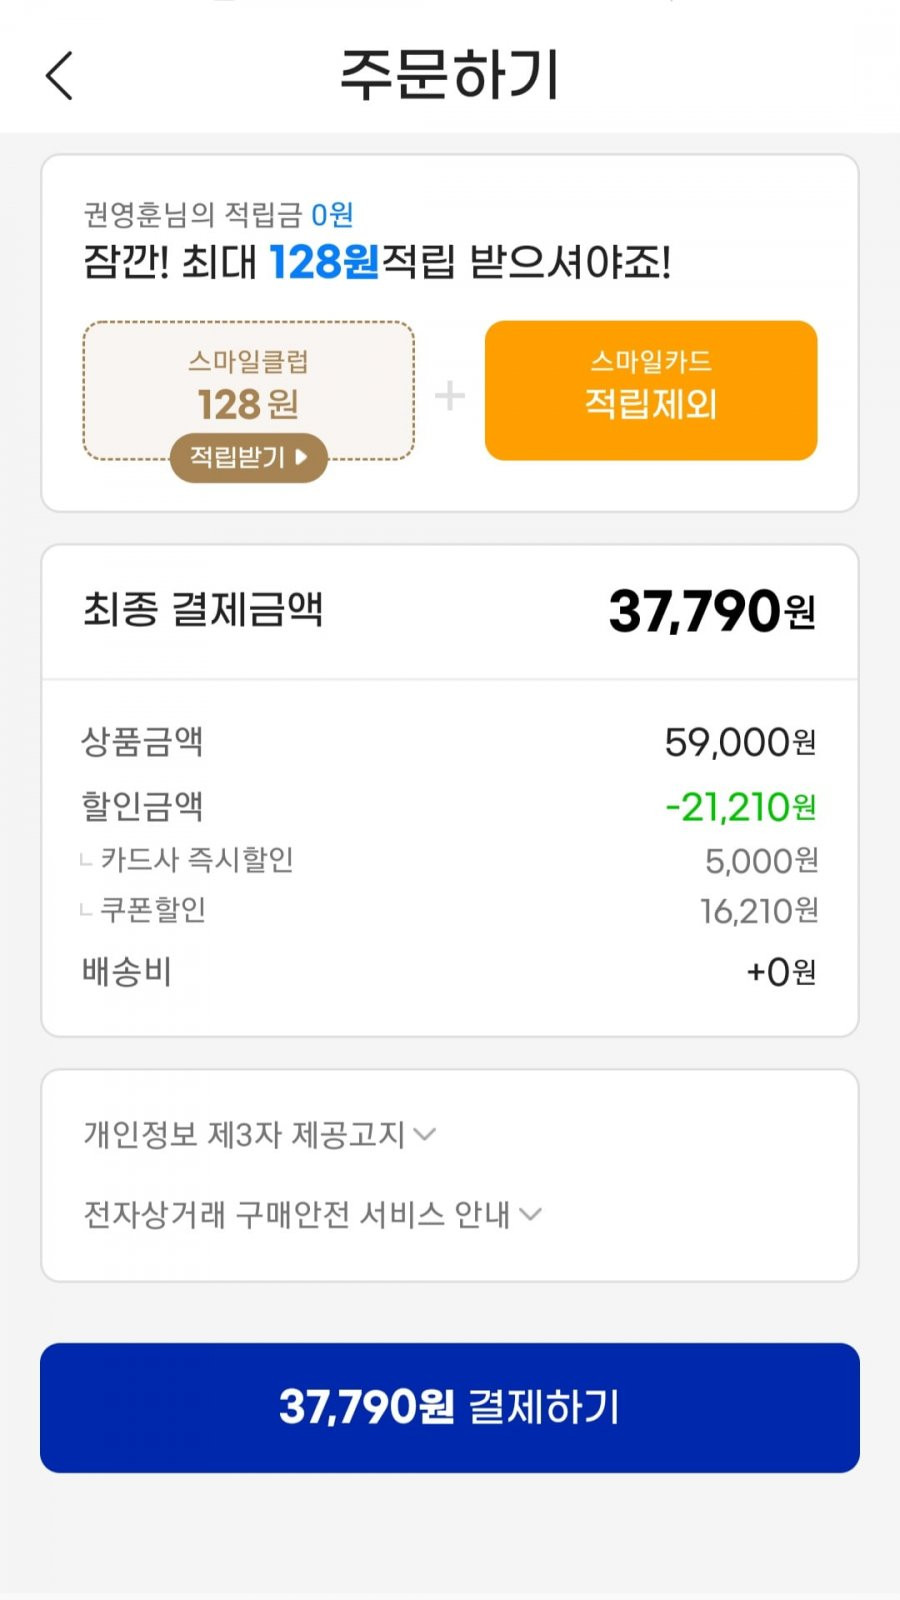Select the 할인금액 -21,210원 row
The width and height of the screenshot is (900, 1600).
[x=450, y=806]
